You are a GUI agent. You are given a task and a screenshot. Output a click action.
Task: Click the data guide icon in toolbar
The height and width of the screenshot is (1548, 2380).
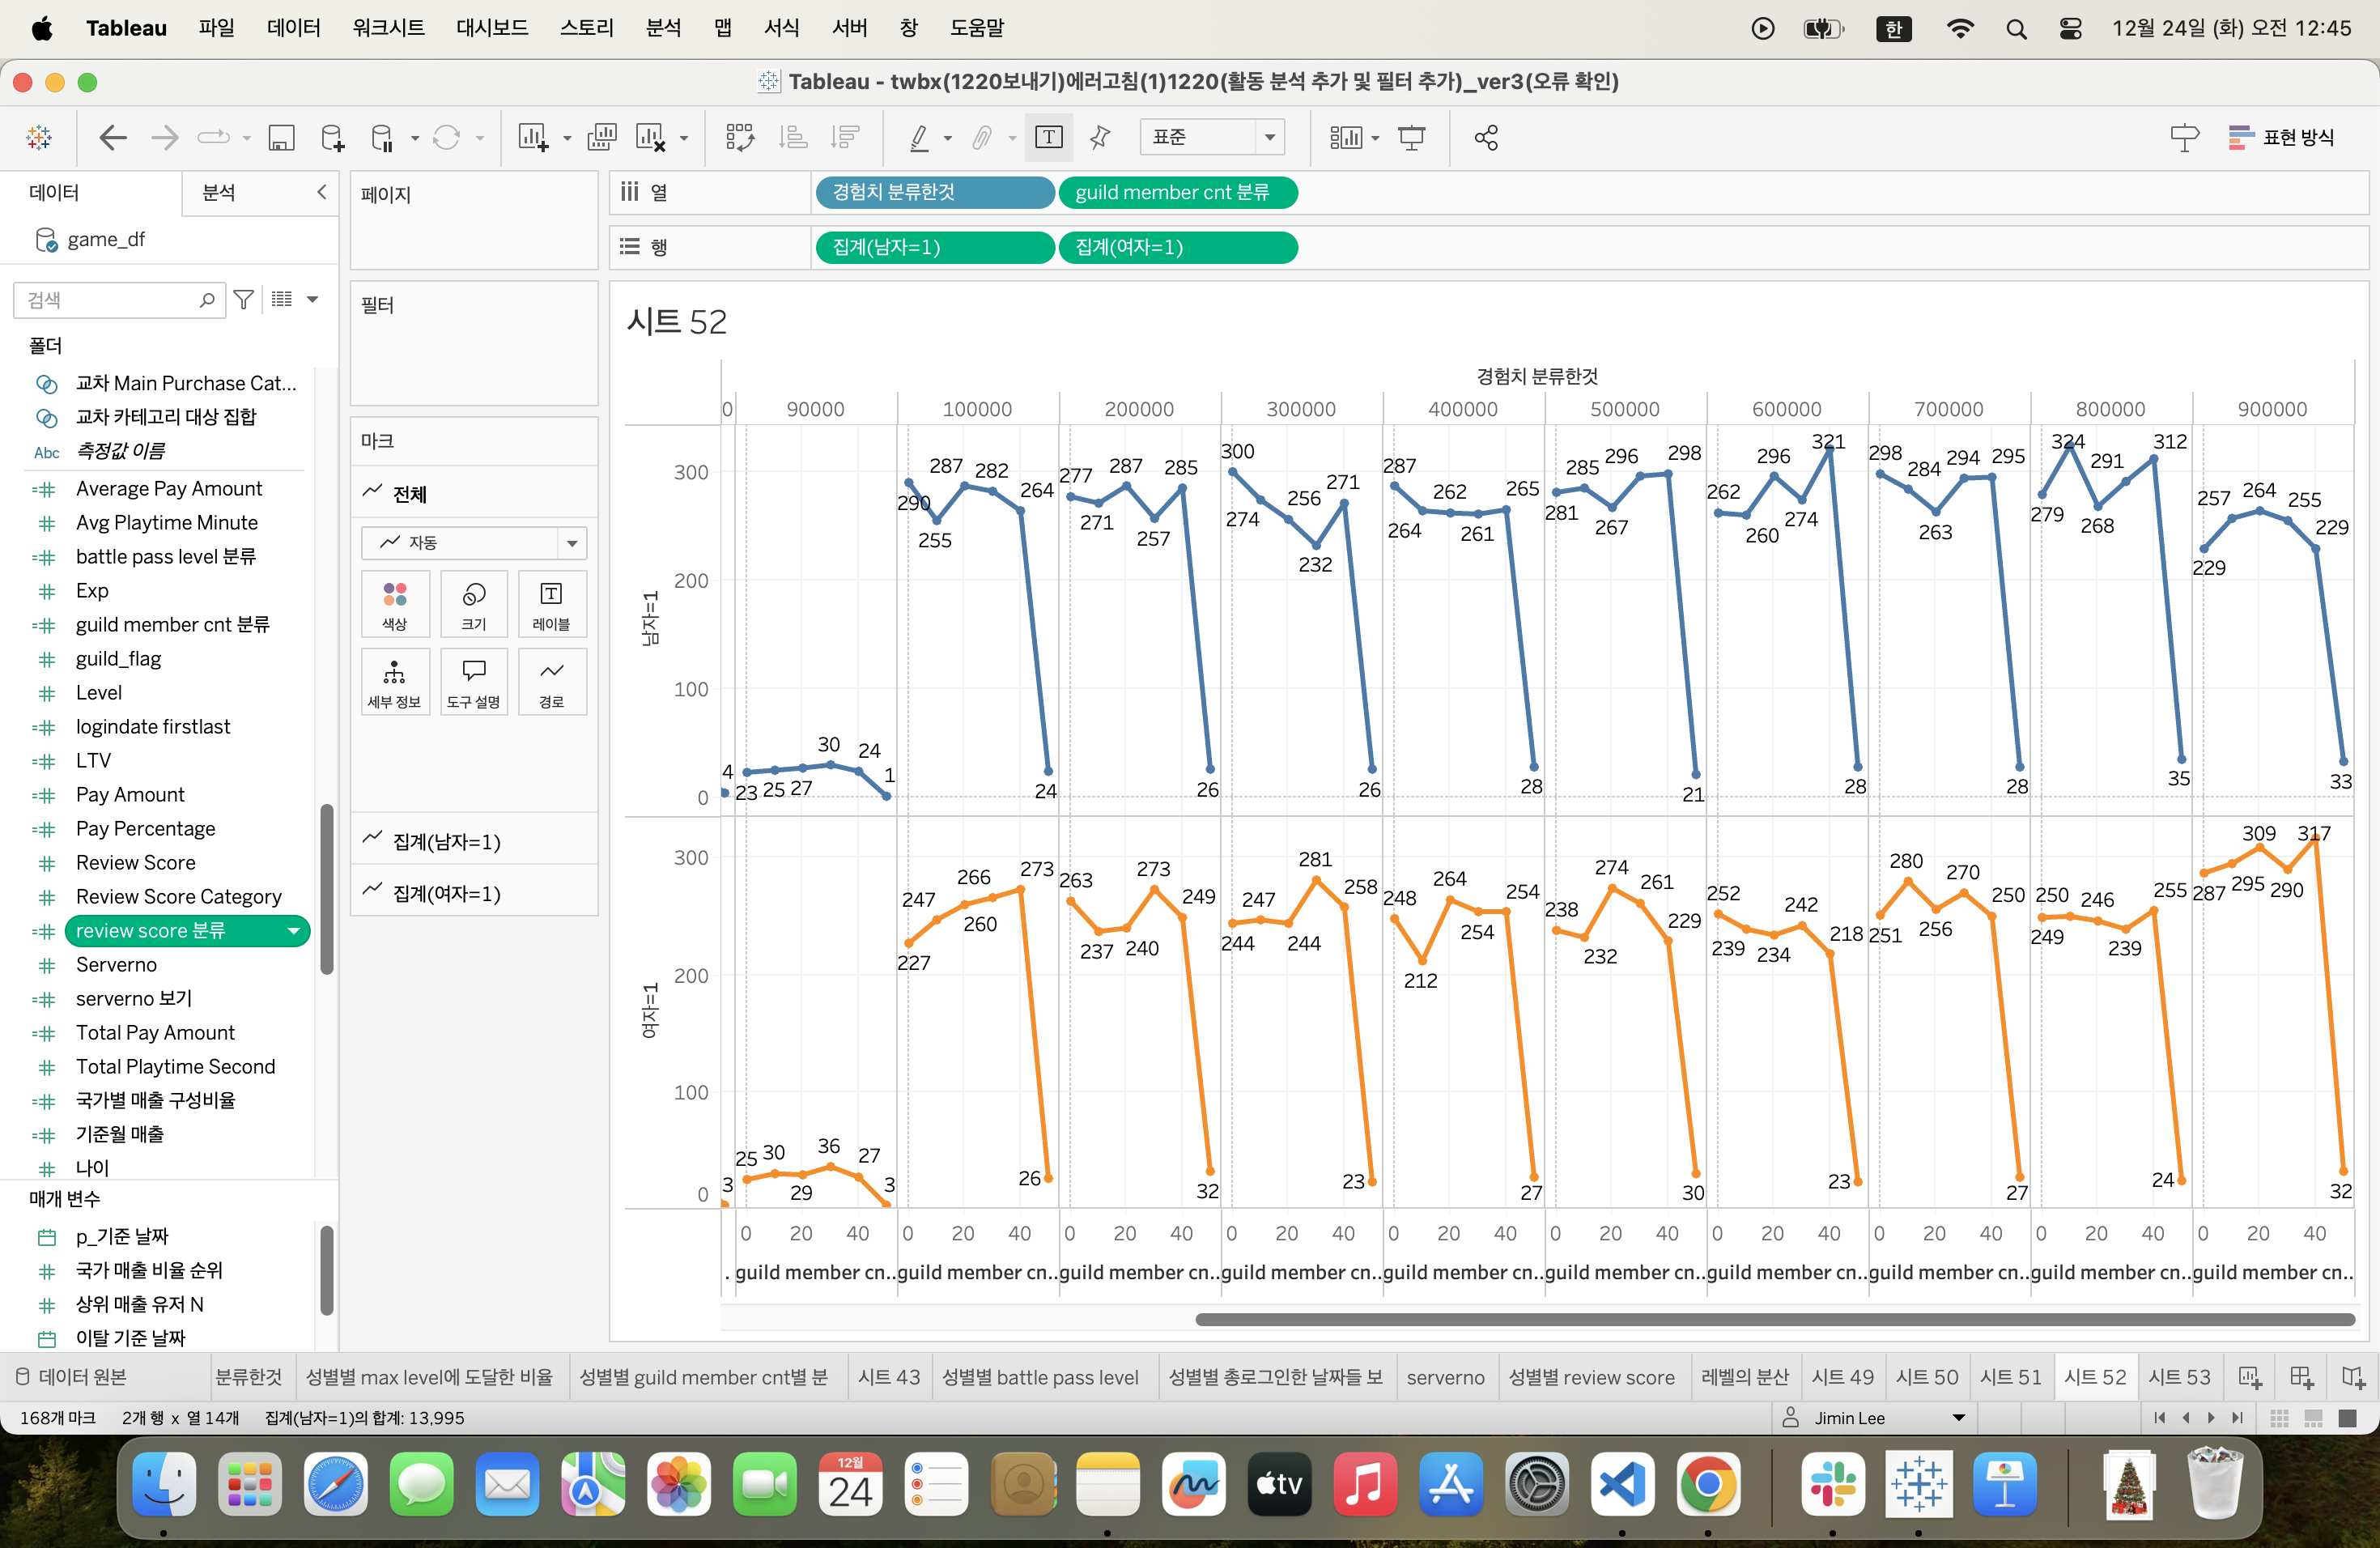tap(2184, 137)
